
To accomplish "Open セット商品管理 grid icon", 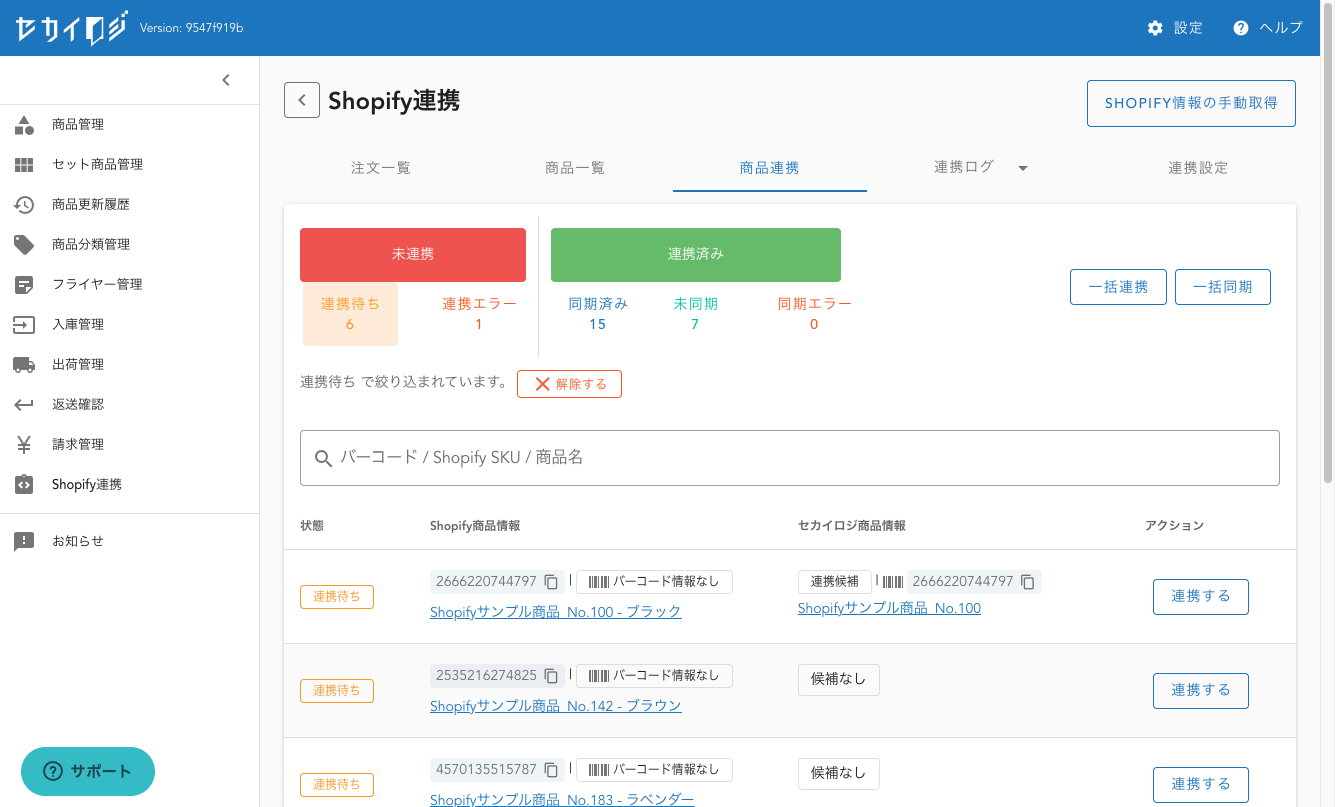I will (x=24, y=165).
